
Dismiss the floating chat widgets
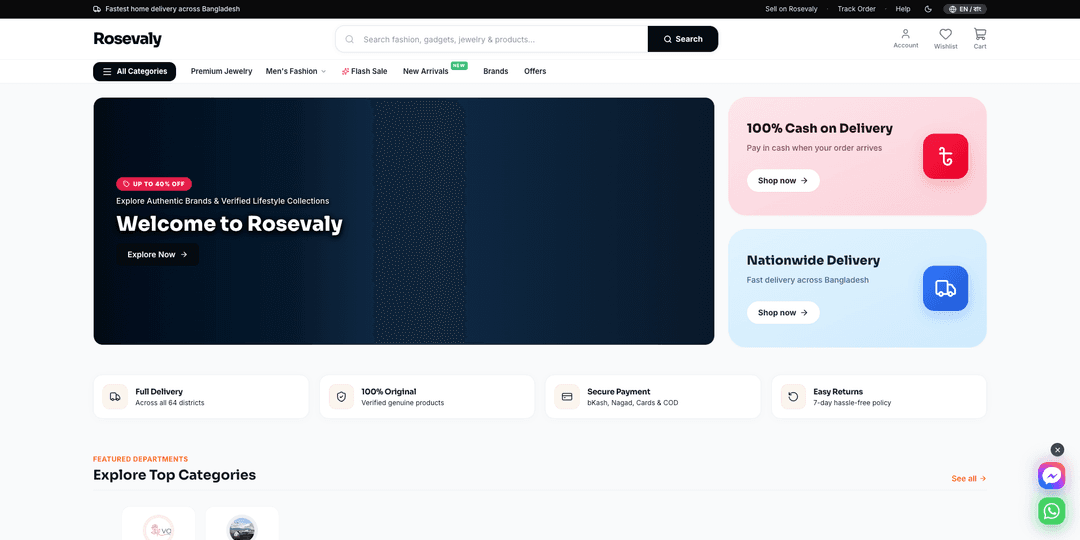[1057, 450]
